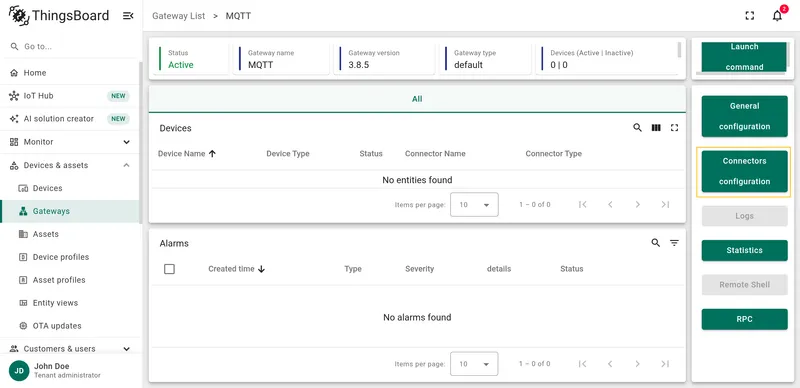Viewport: 800px width, 388px height.
Task: Search the Devices table
Action: (637, 128)
